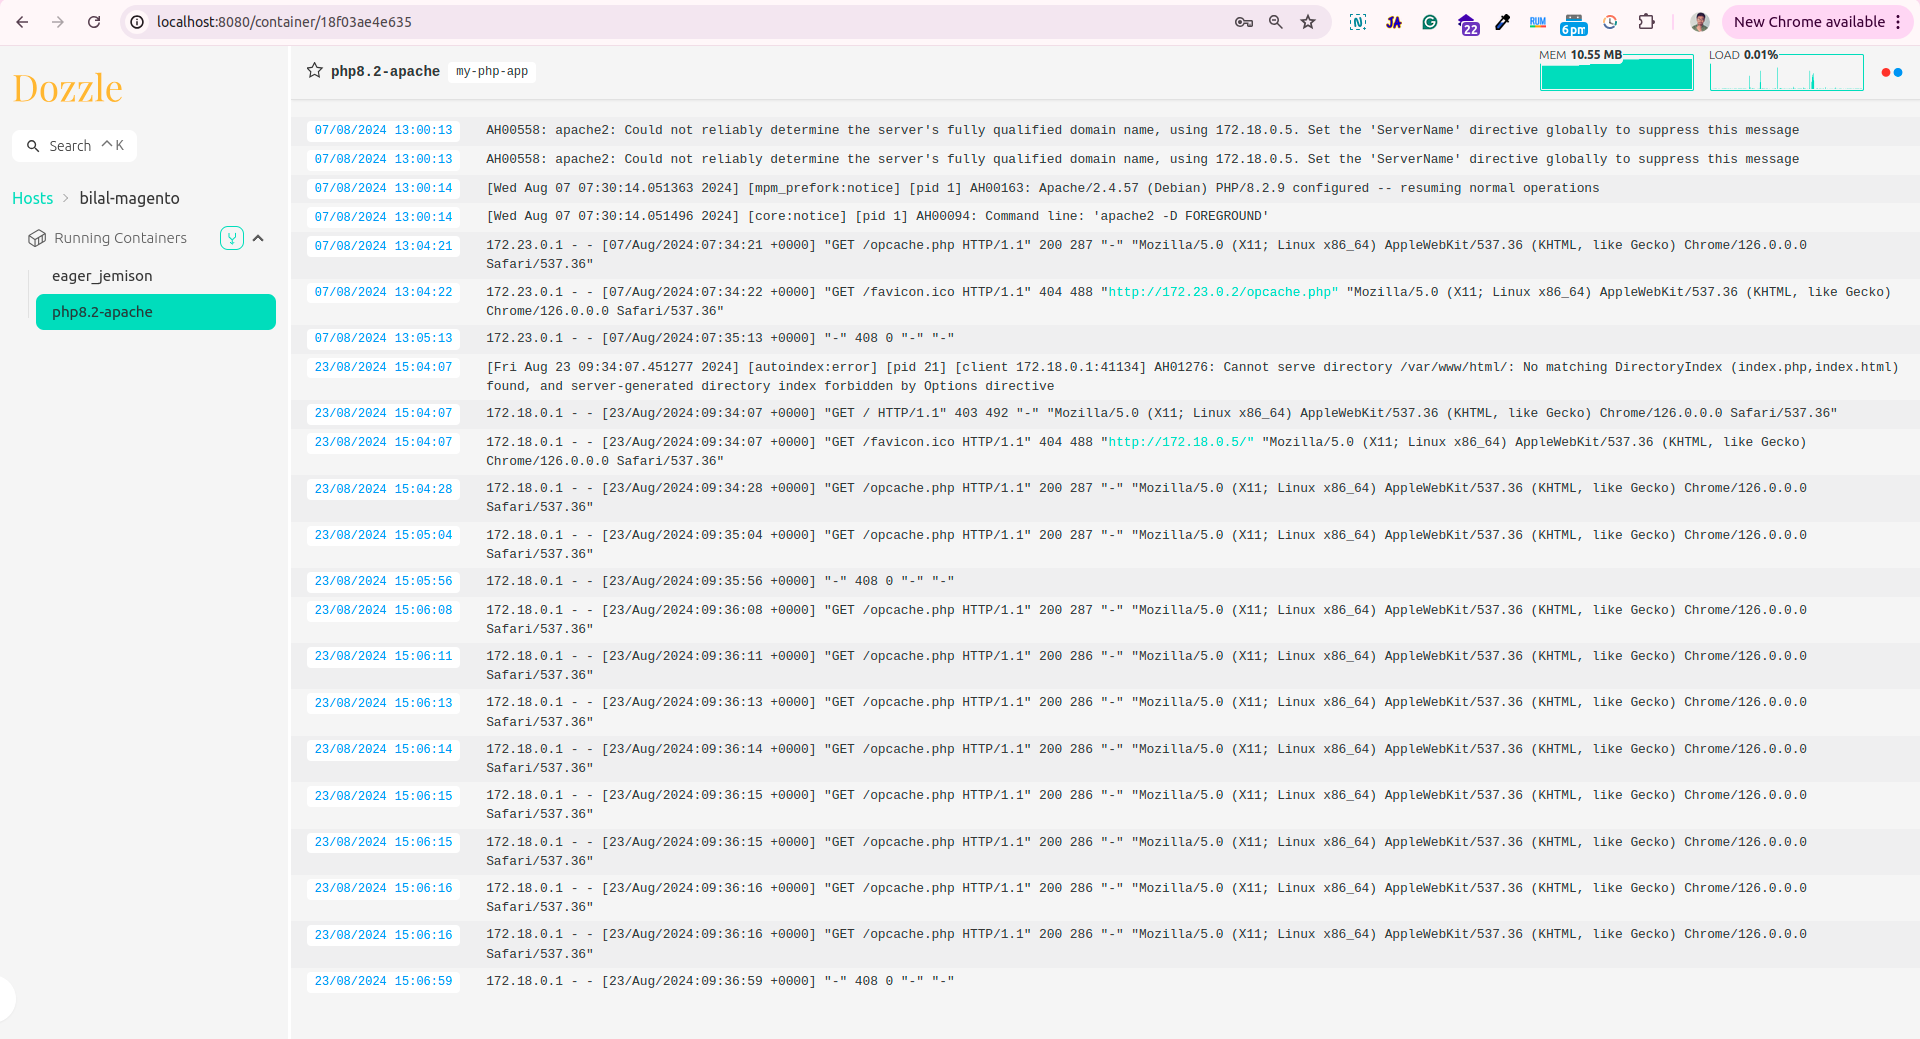Collapse the Running Containers section
The height and width of the screenshot is (1039, 1920).
pos(258,238)
